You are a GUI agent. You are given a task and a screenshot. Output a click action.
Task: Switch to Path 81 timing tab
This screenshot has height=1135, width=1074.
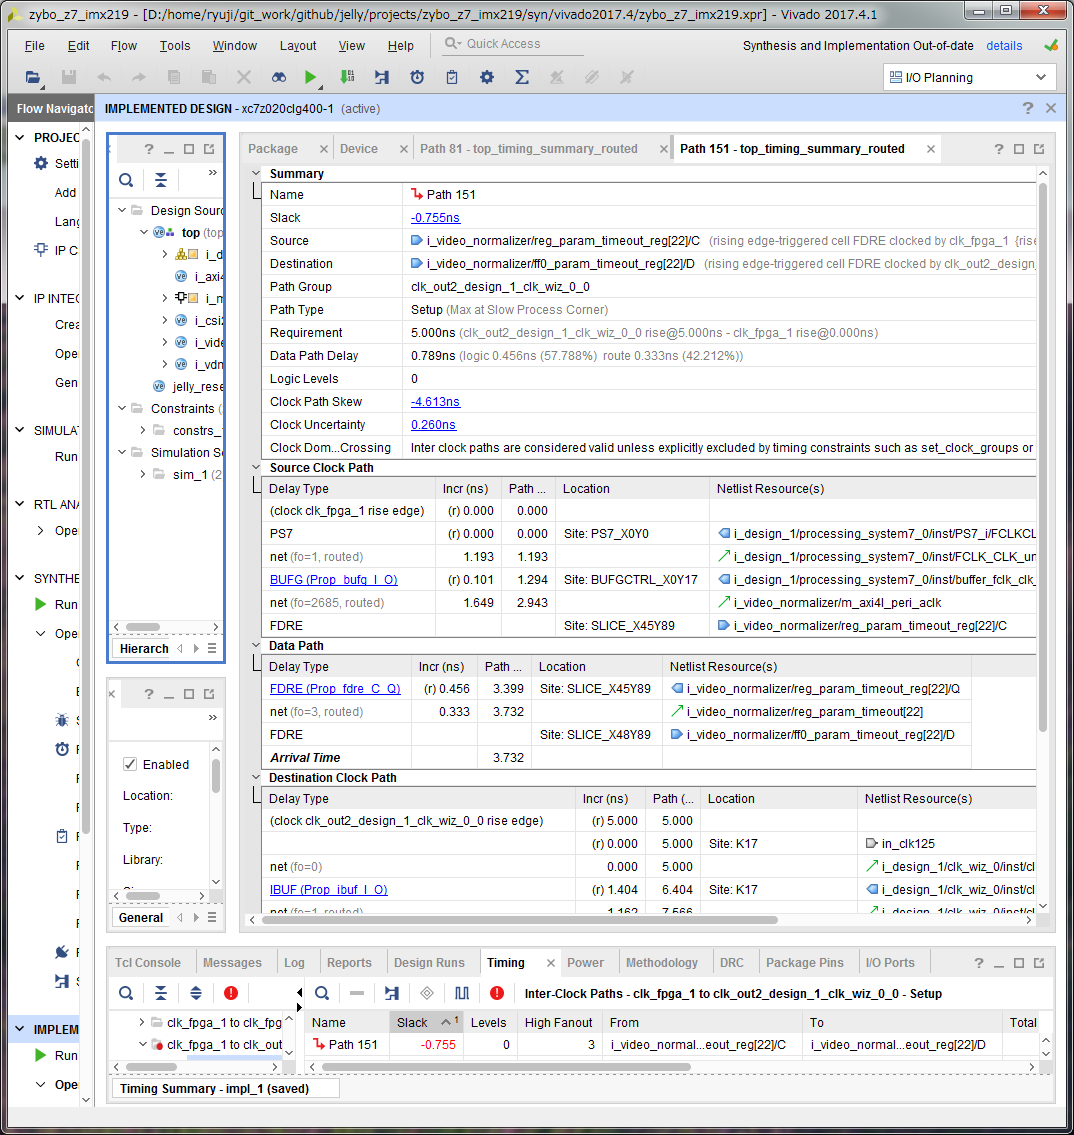coord(528,148)
